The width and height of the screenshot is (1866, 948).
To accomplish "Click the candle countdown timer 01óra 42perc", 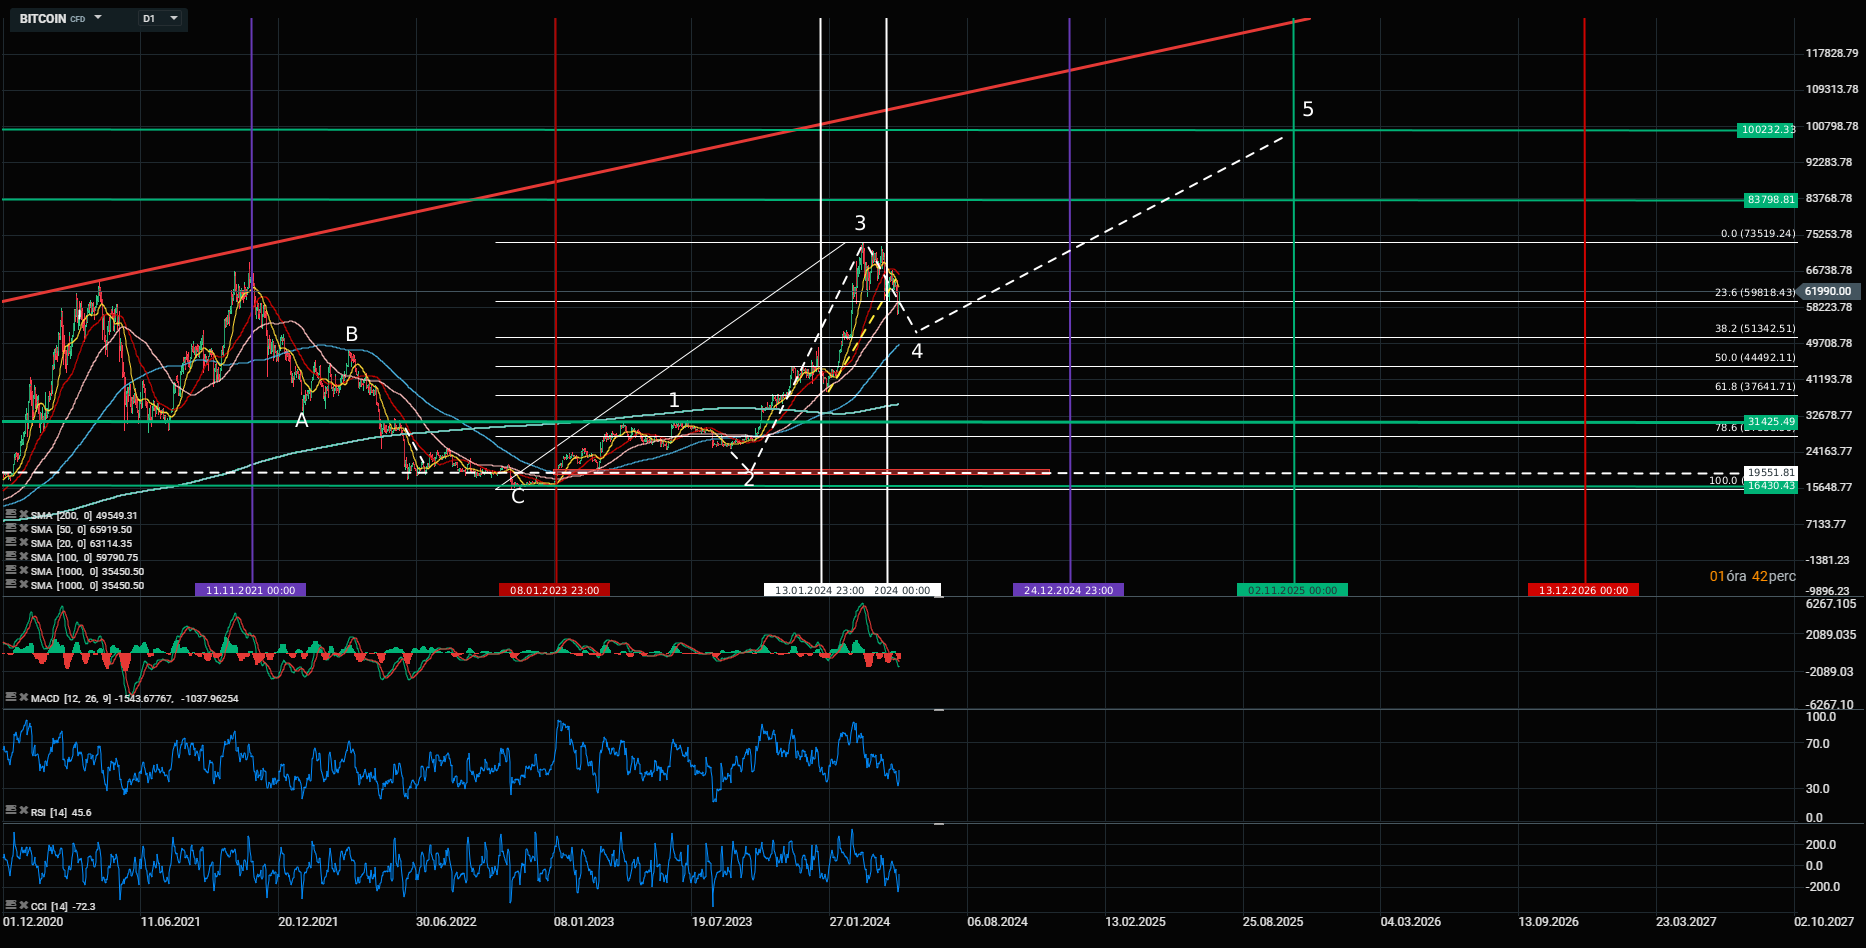I will (1753, 576).
